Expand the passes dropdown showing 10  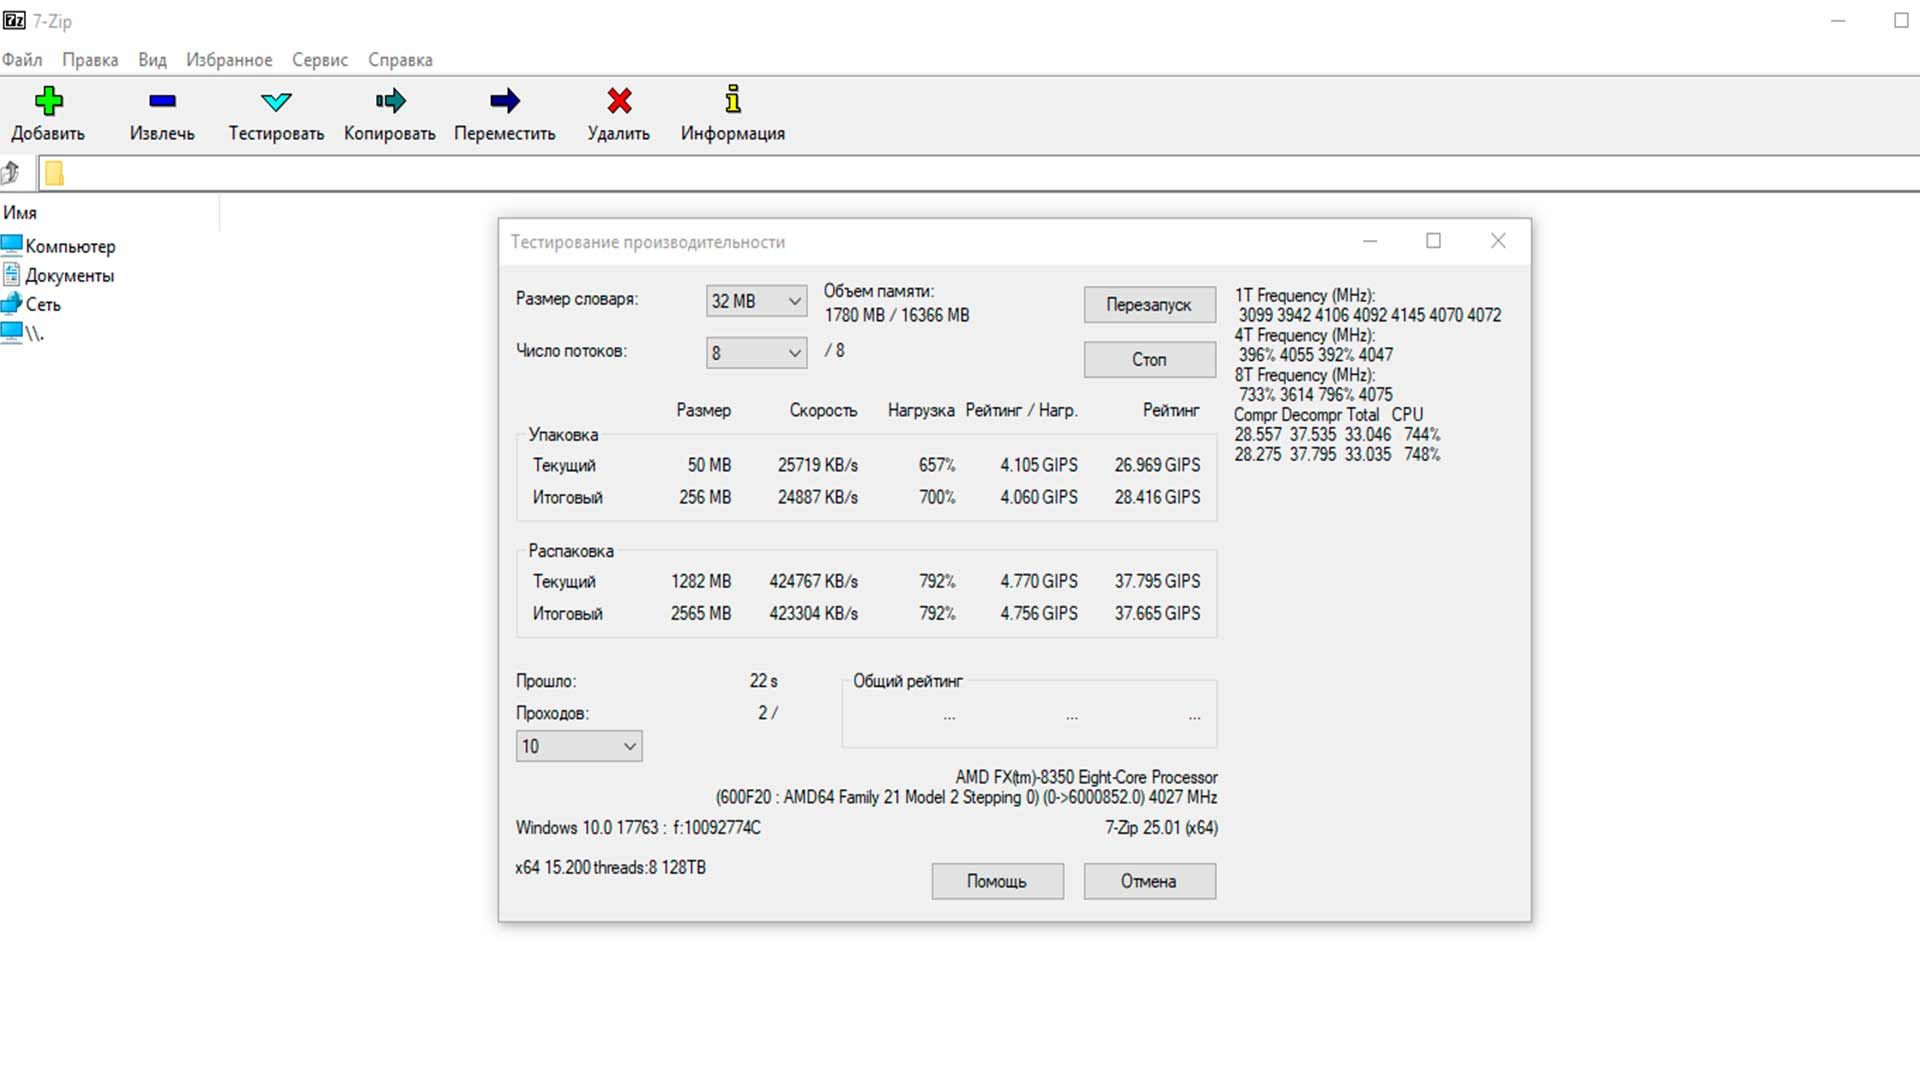[x=578, y=746]
